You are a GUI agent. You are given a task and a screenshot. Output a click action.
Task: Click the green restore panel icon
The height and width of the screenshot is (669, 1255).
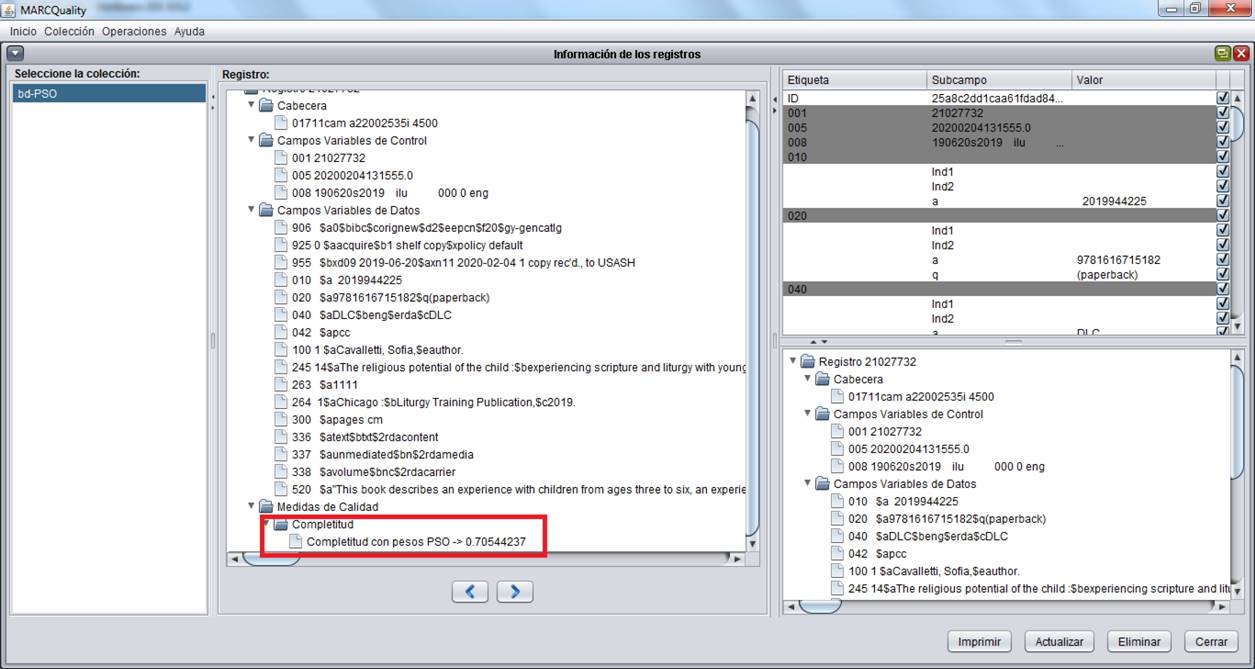[1222, 54]
